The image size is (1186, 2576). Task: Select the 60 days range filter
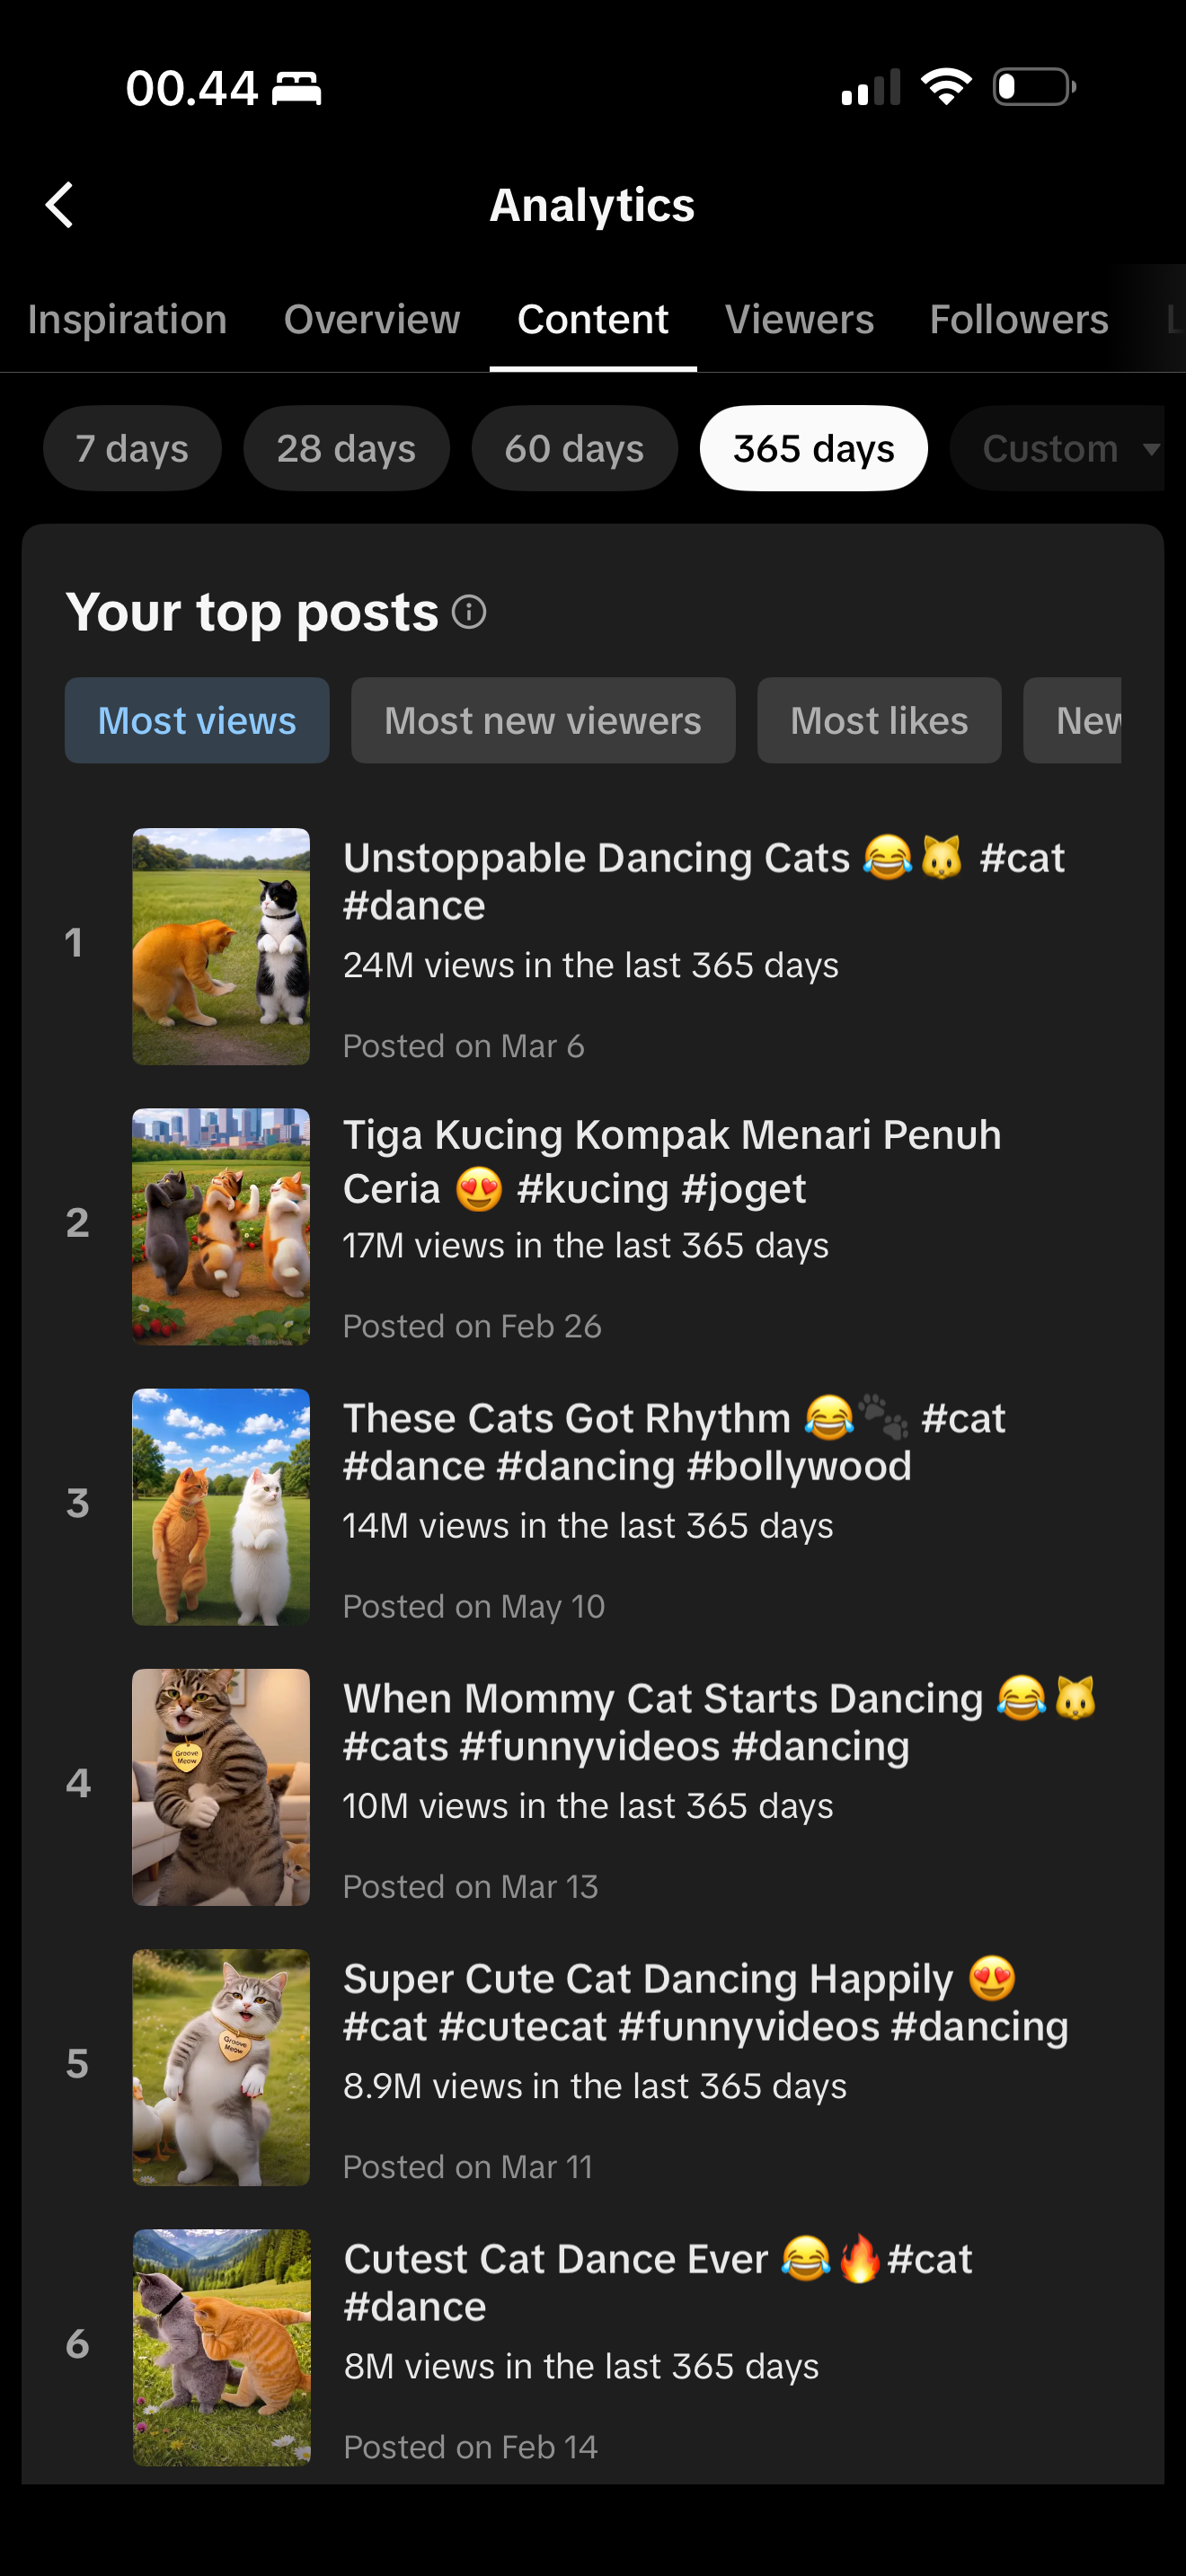pyautogui.click(x=574, y=448)
